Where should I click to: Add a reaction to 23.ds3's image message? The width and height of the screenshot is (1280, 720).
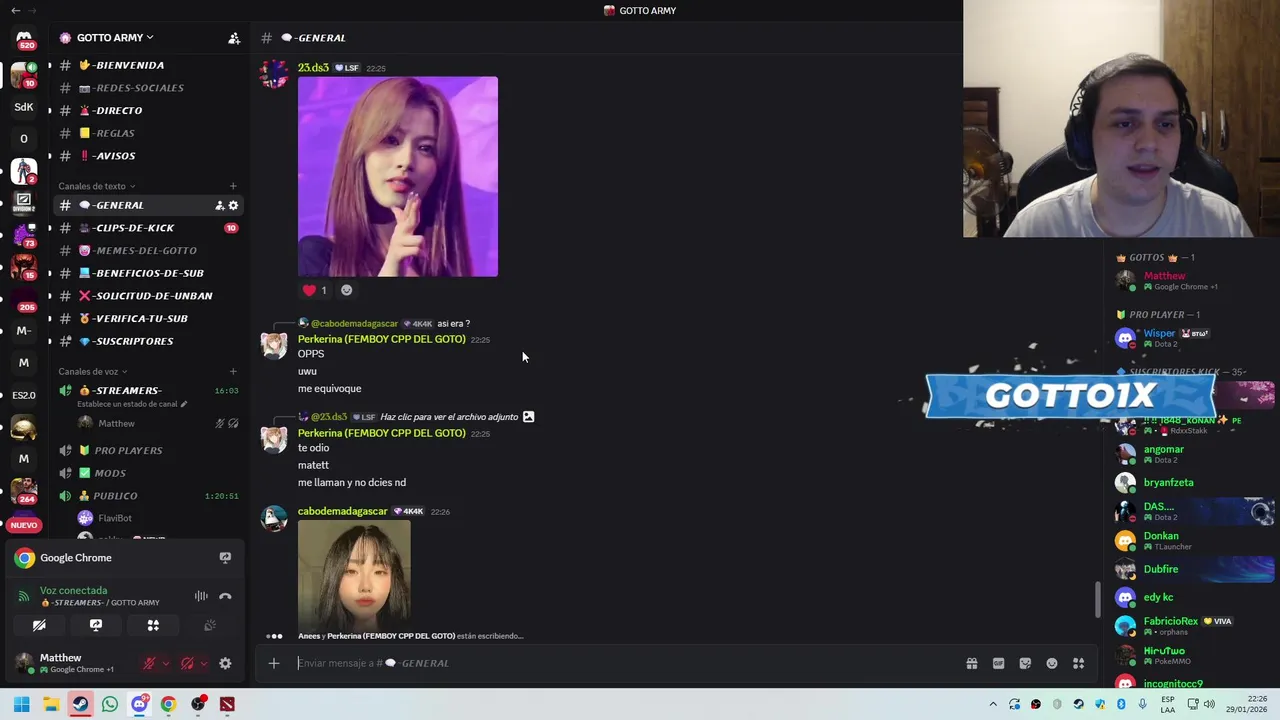coord(346,290)
